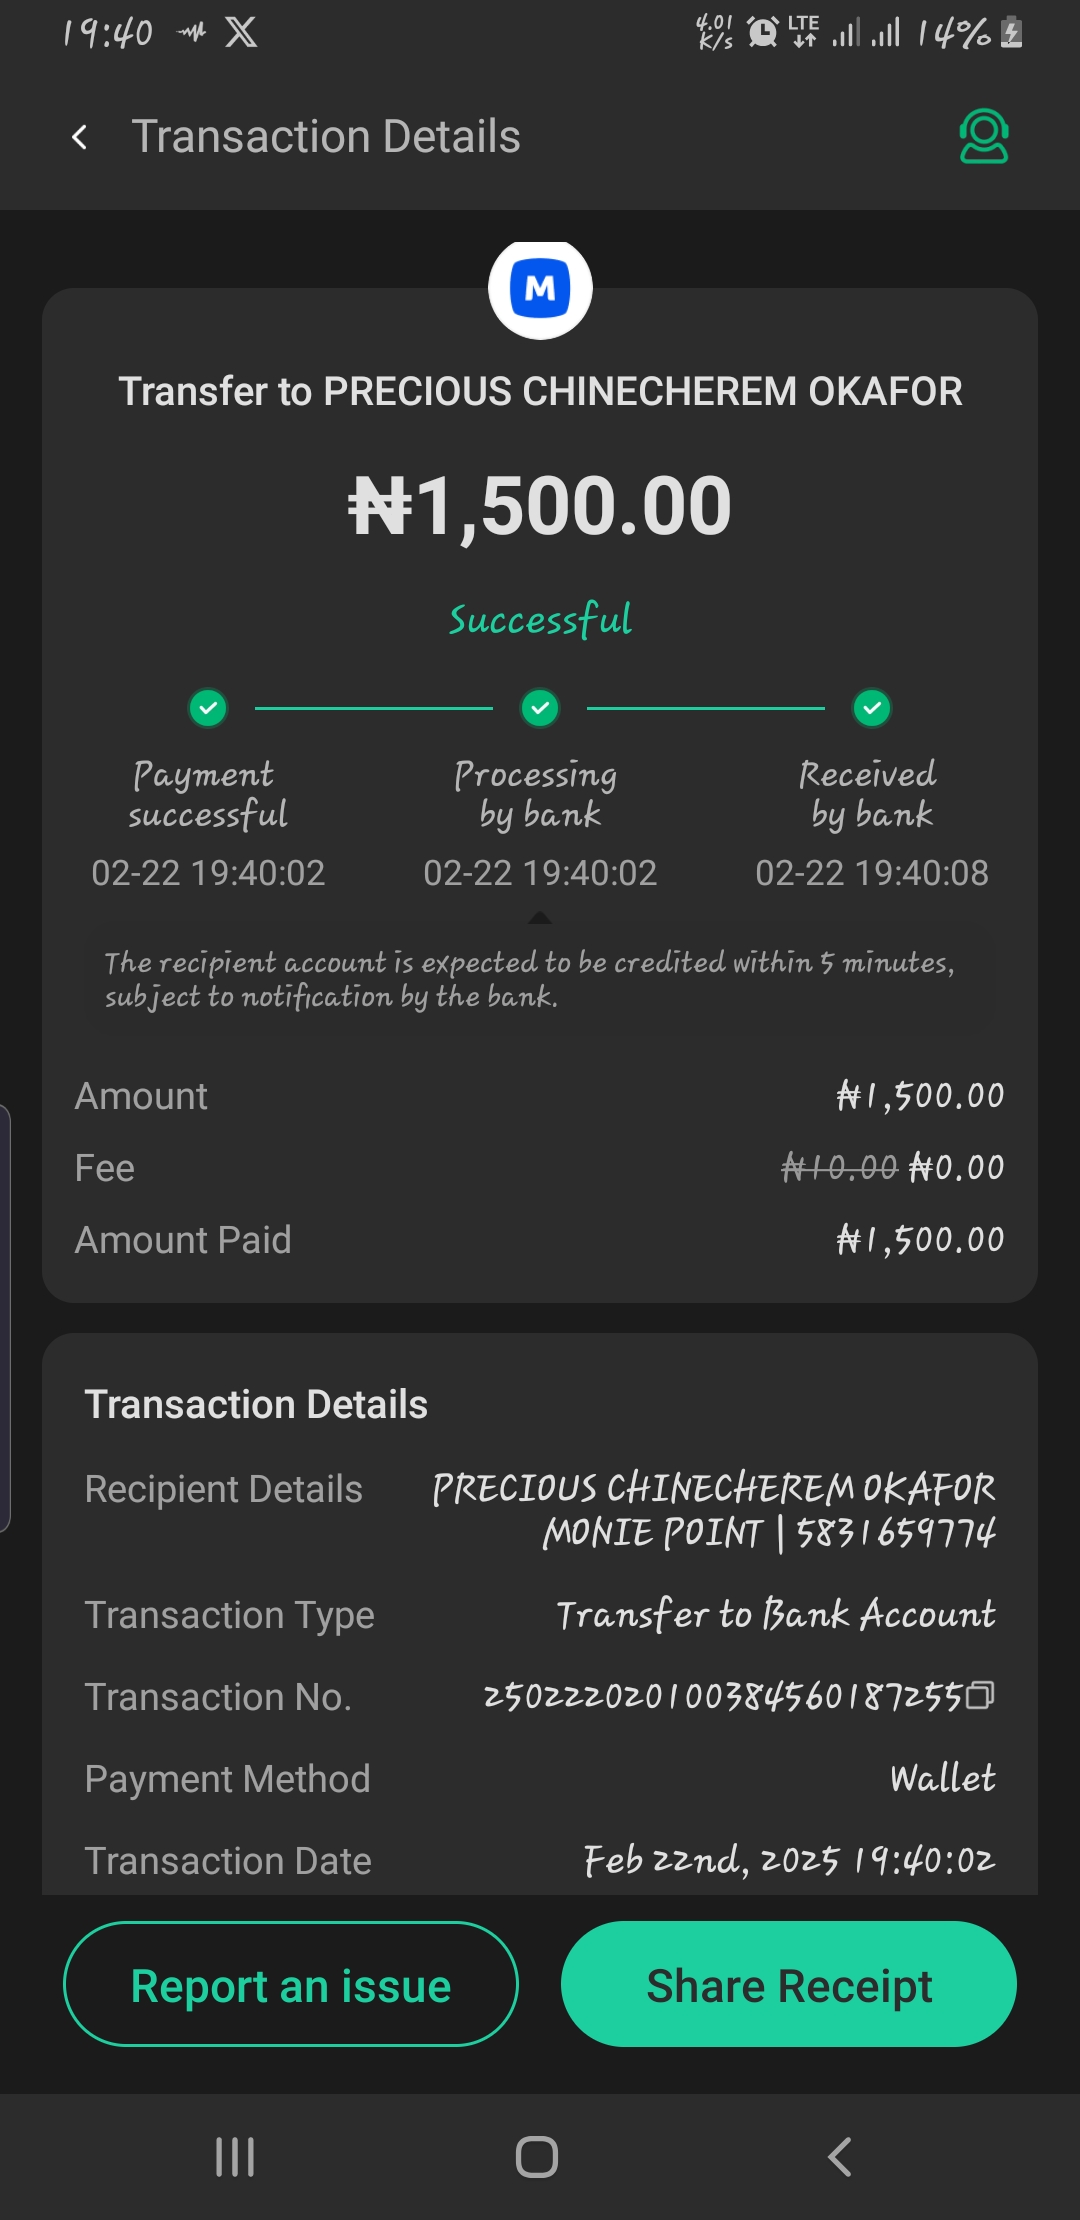The width and height of the screenshot is (1080, 2220).
Task: Tap the Share Receipt button
Action: click(789, 1985)
